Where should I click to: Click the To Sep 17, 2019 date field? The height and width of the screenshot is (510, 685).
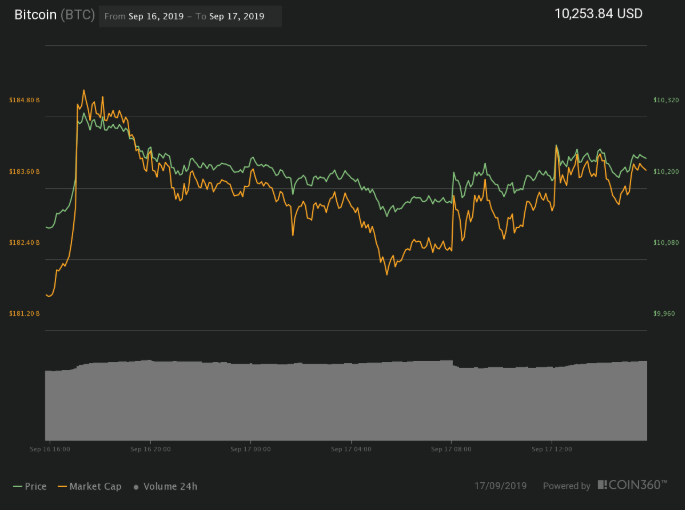[x=230, y=17]
